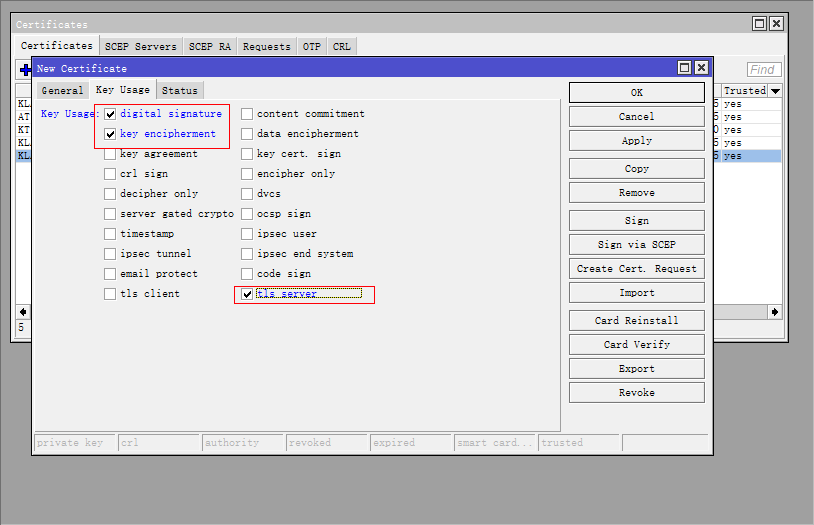Image resolution: width=814 pixels, height=525 pixels.
Task: Click the Find search field
Action: point(764,70)
